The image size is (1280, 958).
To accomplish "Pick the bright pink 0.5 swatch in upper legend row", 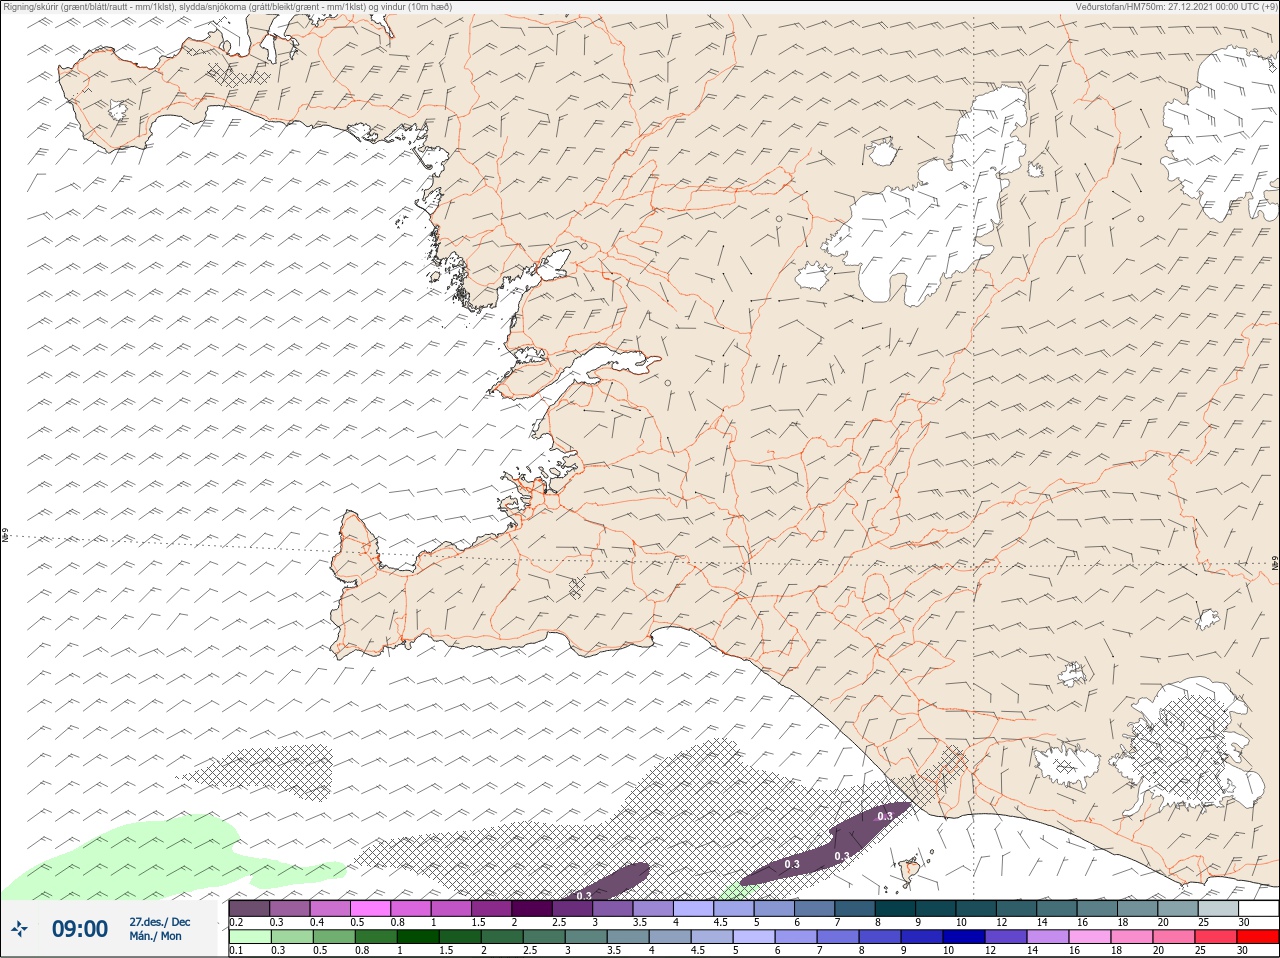I will (370, 908).
